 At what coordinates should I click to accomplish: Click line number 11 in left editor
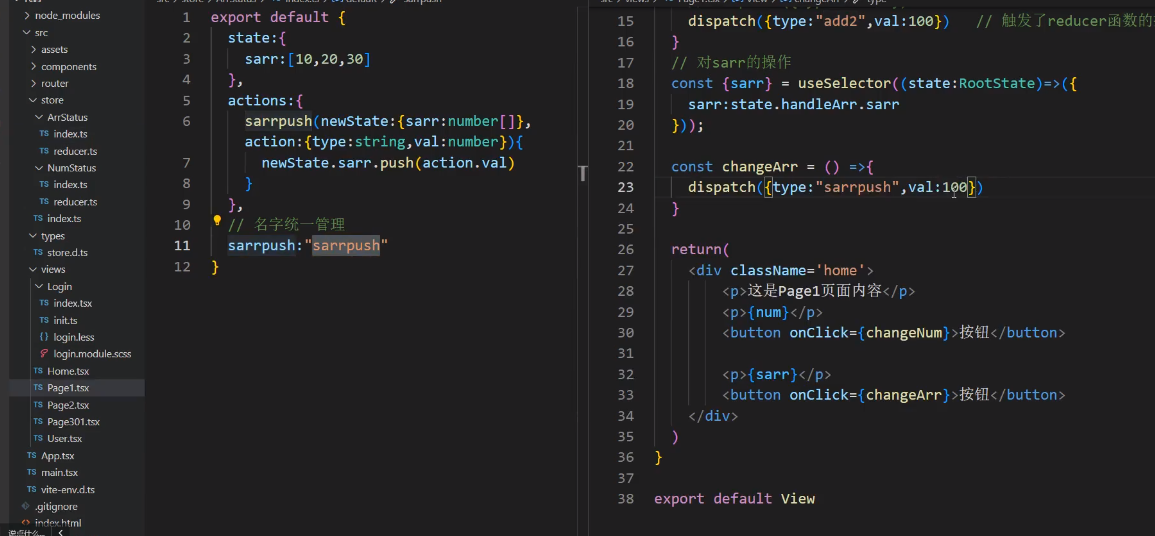click(x=182, y=246)
